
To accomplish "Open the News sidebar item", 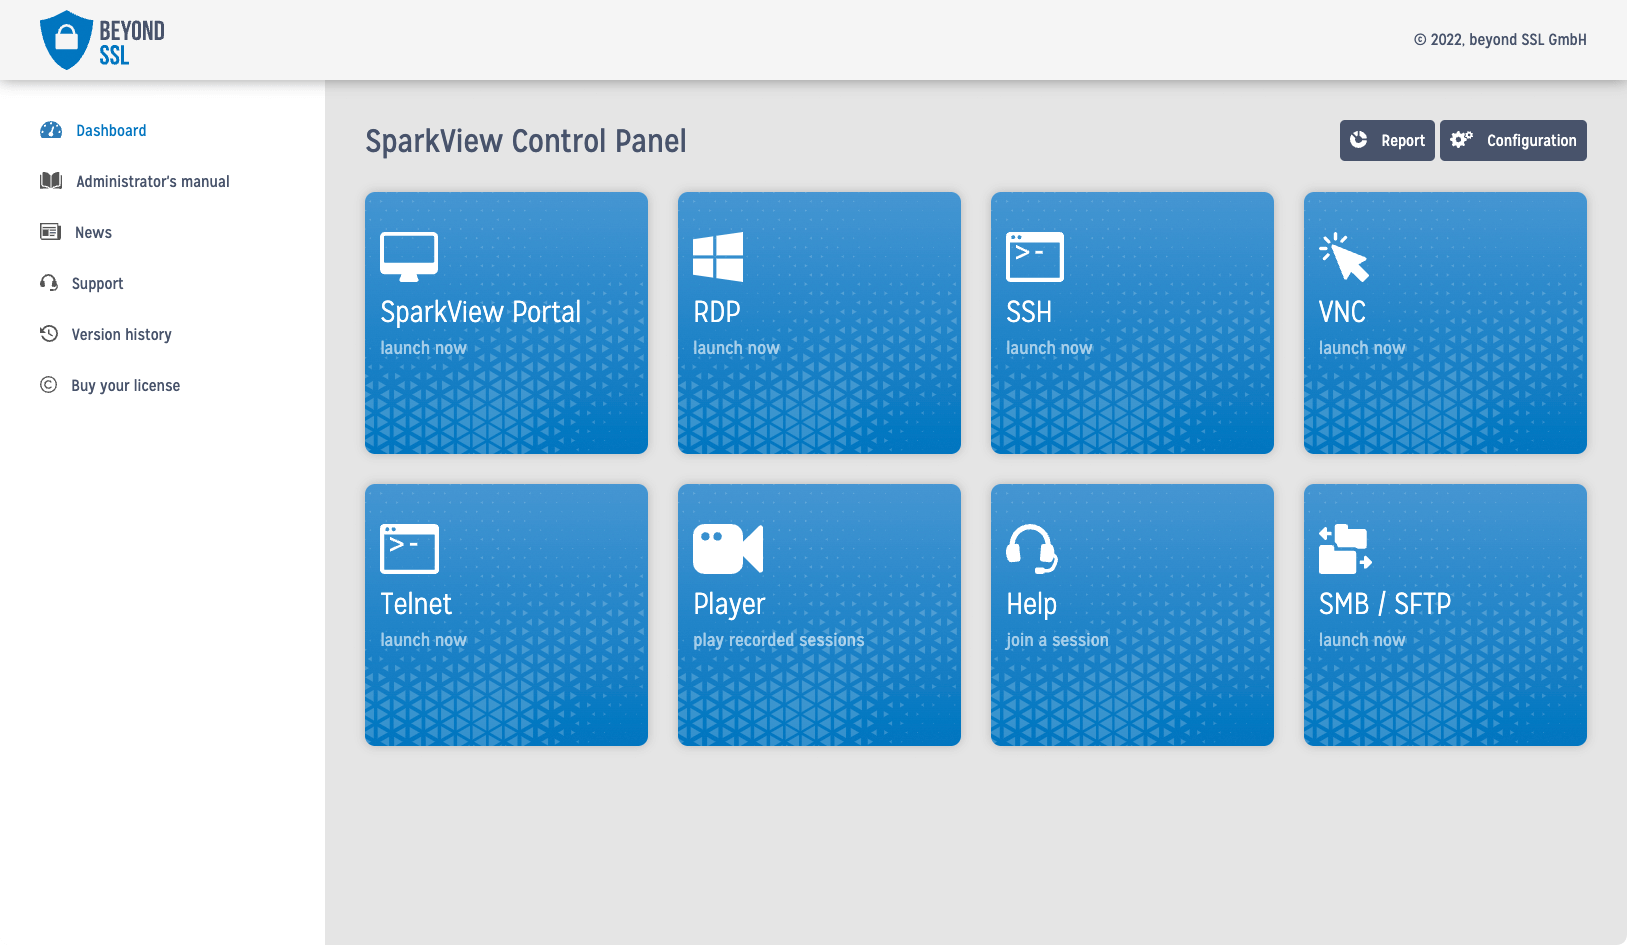I will pyautogui.click(x=93, y=233).
